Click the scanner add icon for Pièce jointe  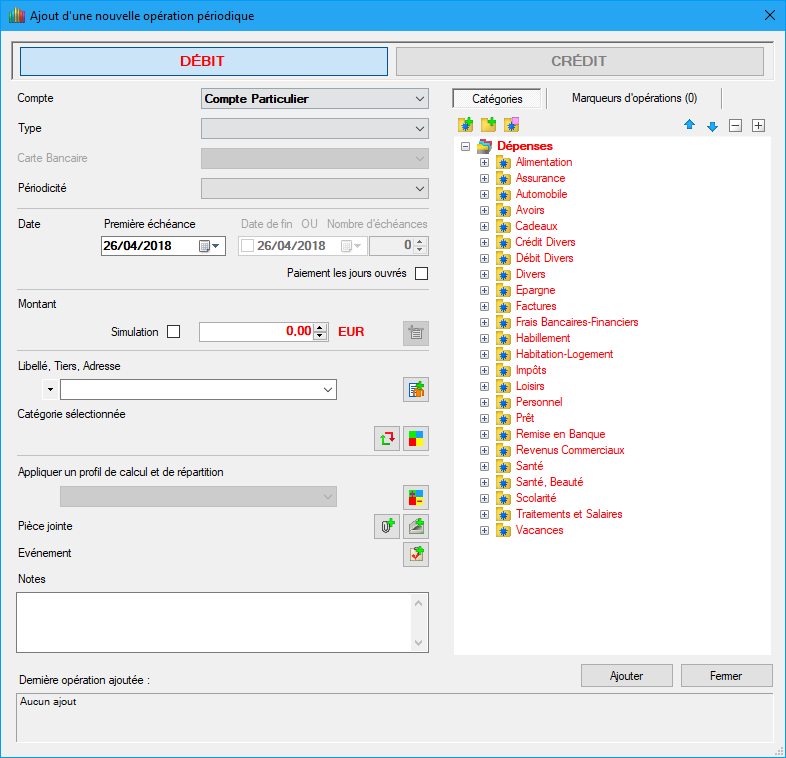click(x=415, y=527)
